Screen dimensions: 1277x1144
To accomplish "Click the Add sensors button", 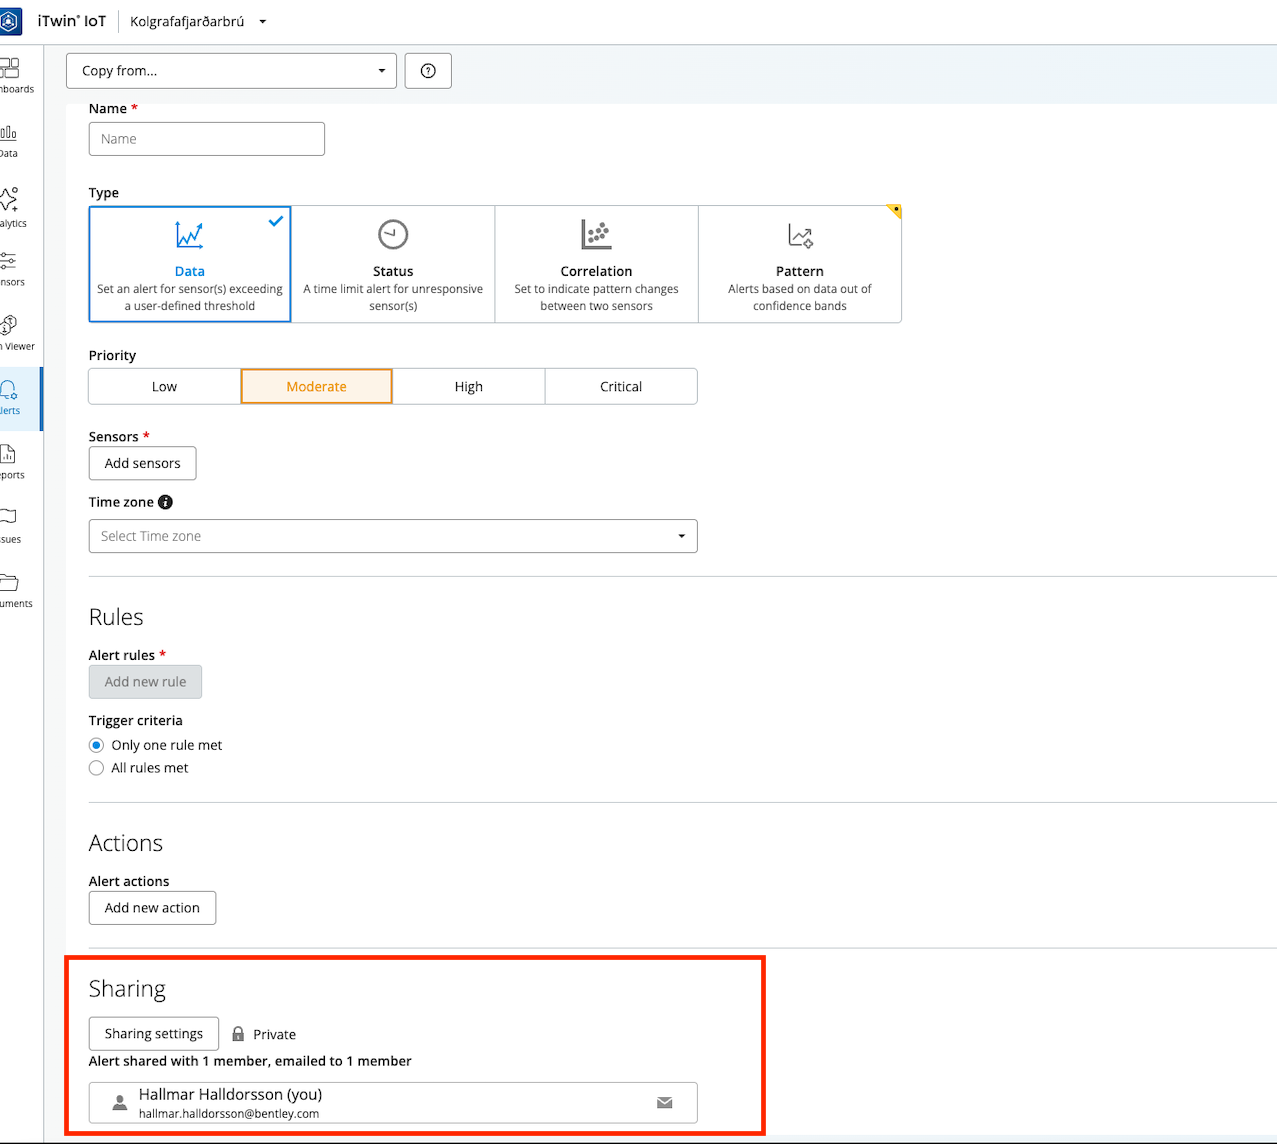I will point(142,463).
